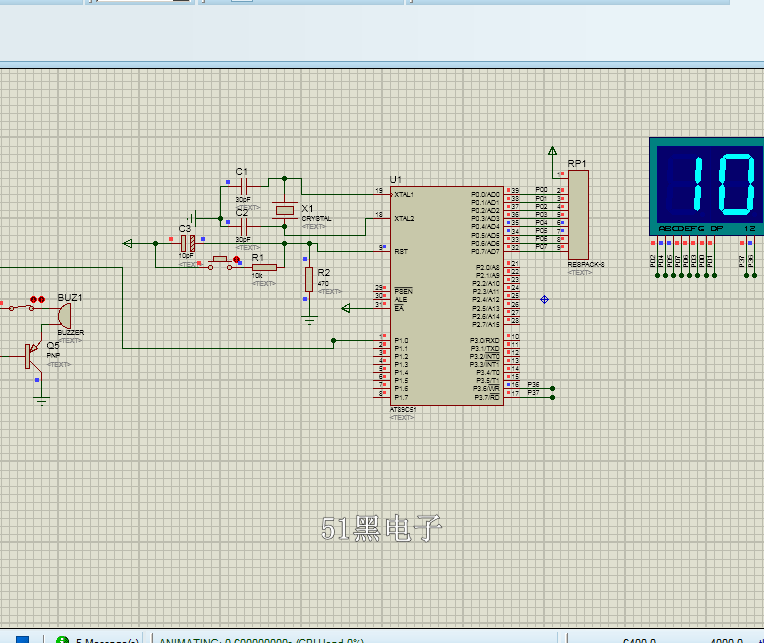Viewport: 764px width, 643px height.
Task: Toggle the switch beside BUZ1 buzzer
Action: [x=21, y=308]
